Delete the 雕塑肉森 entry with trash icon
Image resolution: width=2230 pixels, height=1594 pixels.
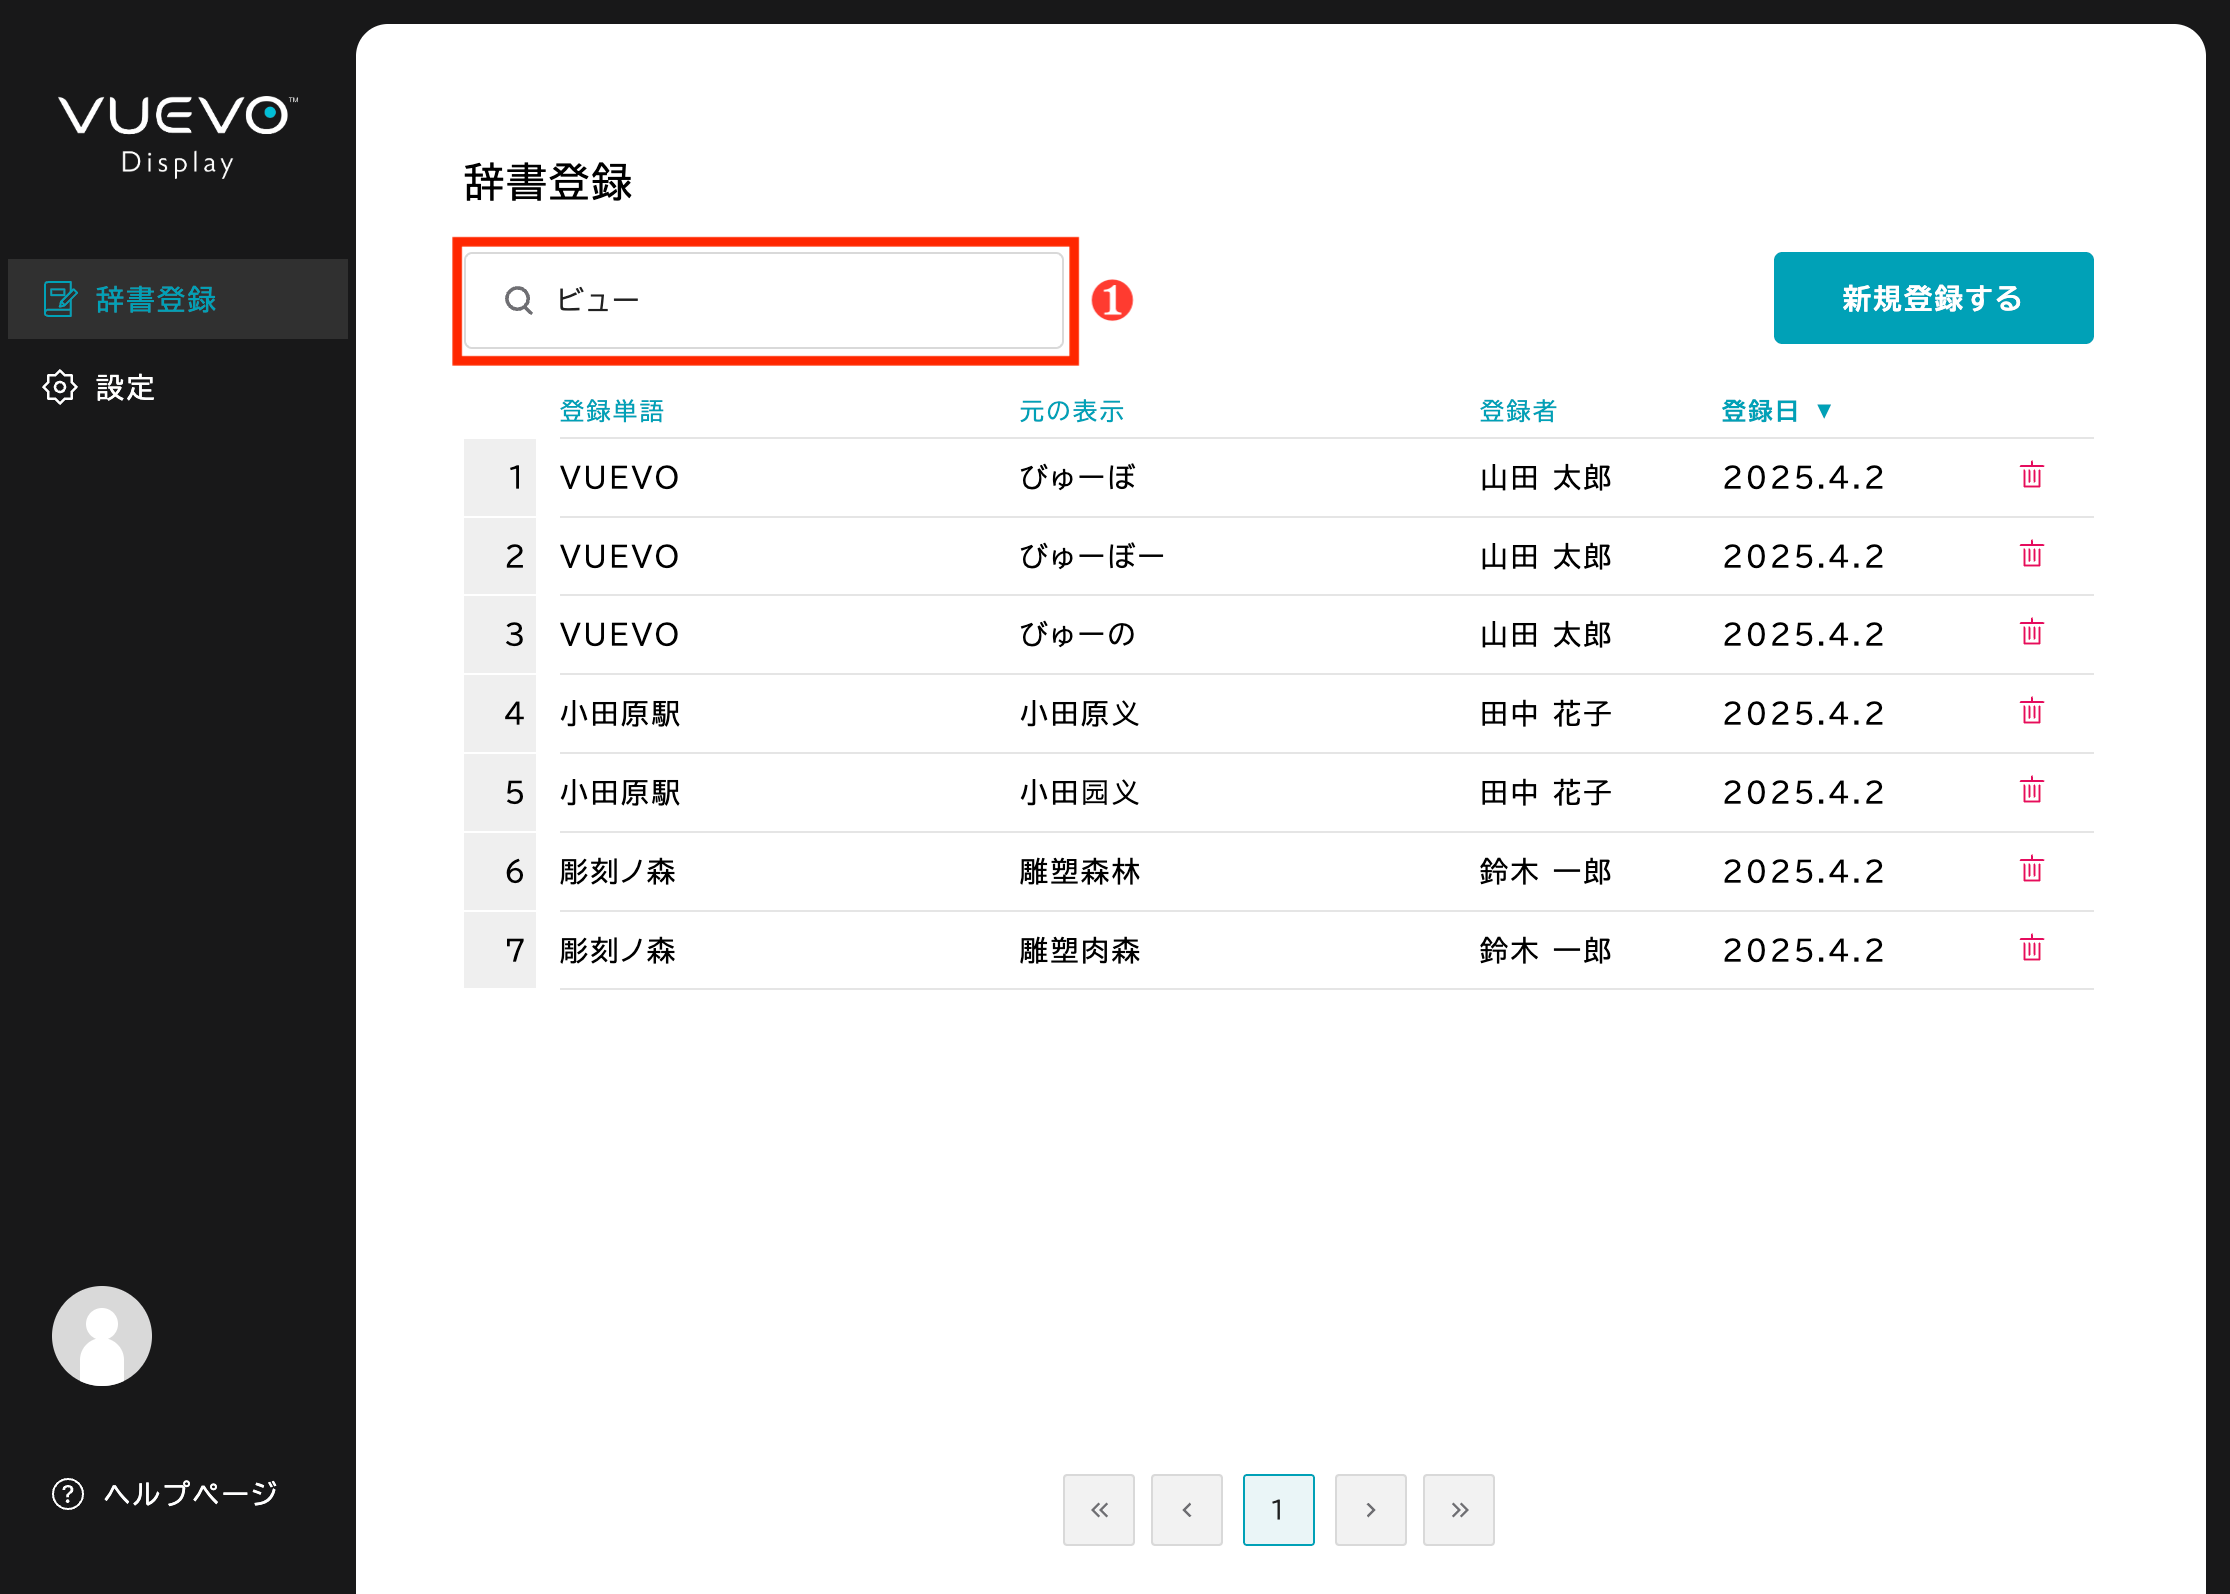point(2032,949)
